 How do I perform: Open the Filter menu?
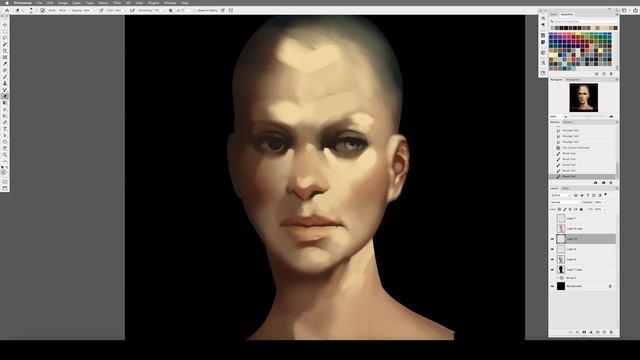coord(117,3)
